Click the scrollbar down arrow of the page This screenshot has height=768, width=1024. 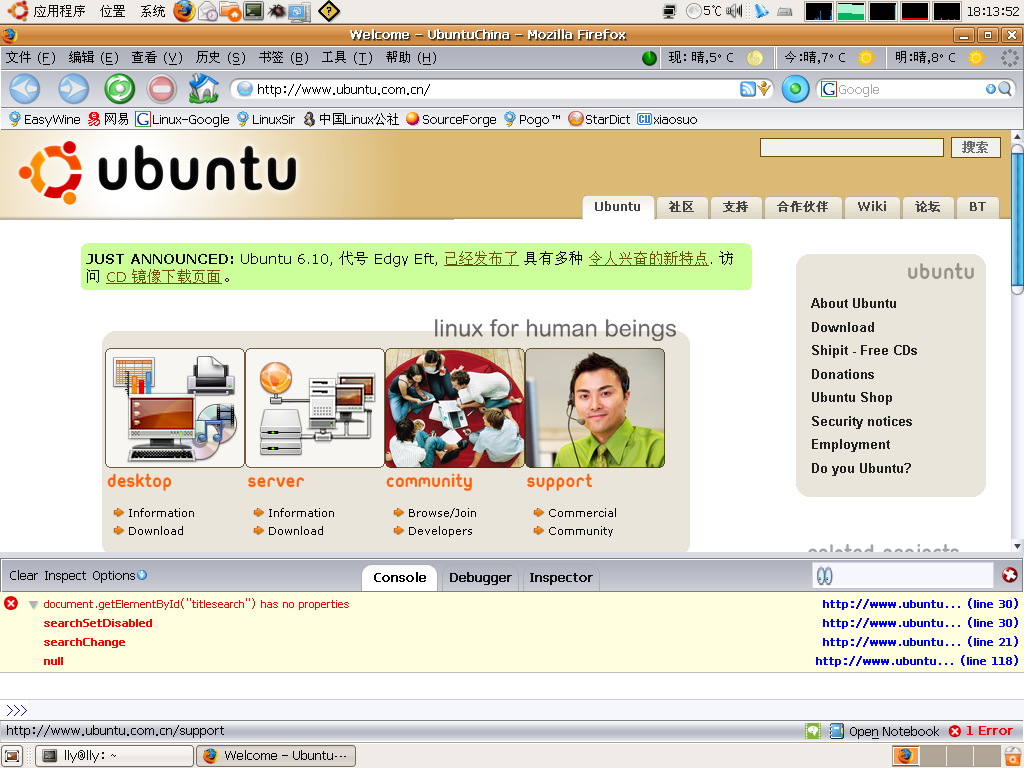pos(1017,546)
